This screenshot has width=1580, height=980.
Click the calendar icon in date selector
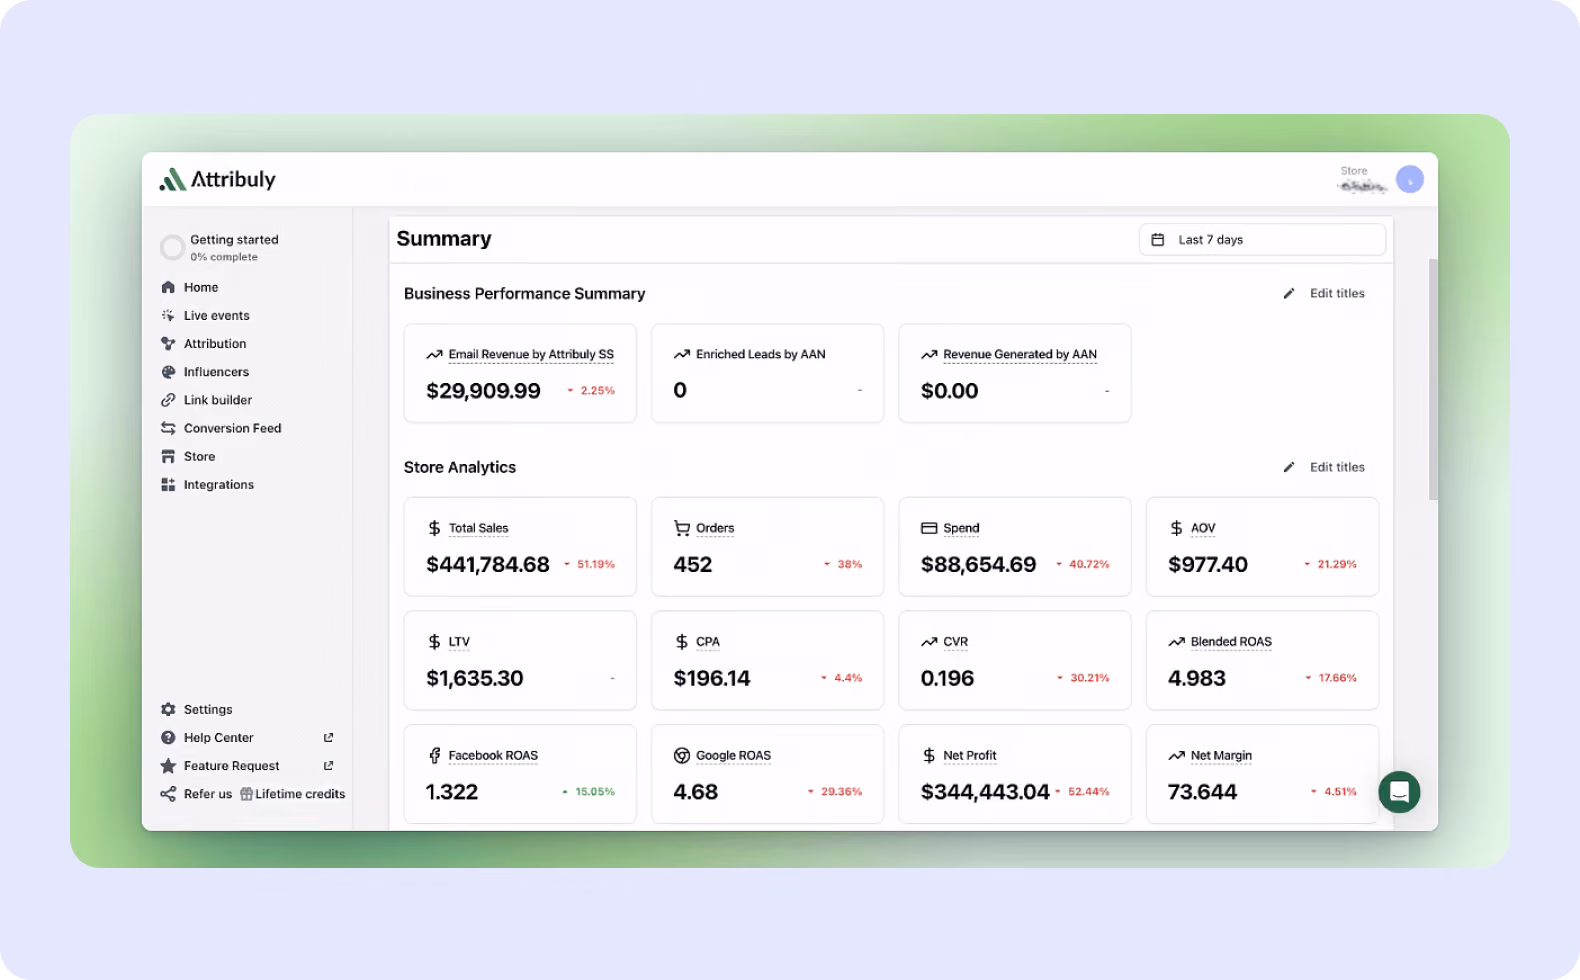(1158, 240)
